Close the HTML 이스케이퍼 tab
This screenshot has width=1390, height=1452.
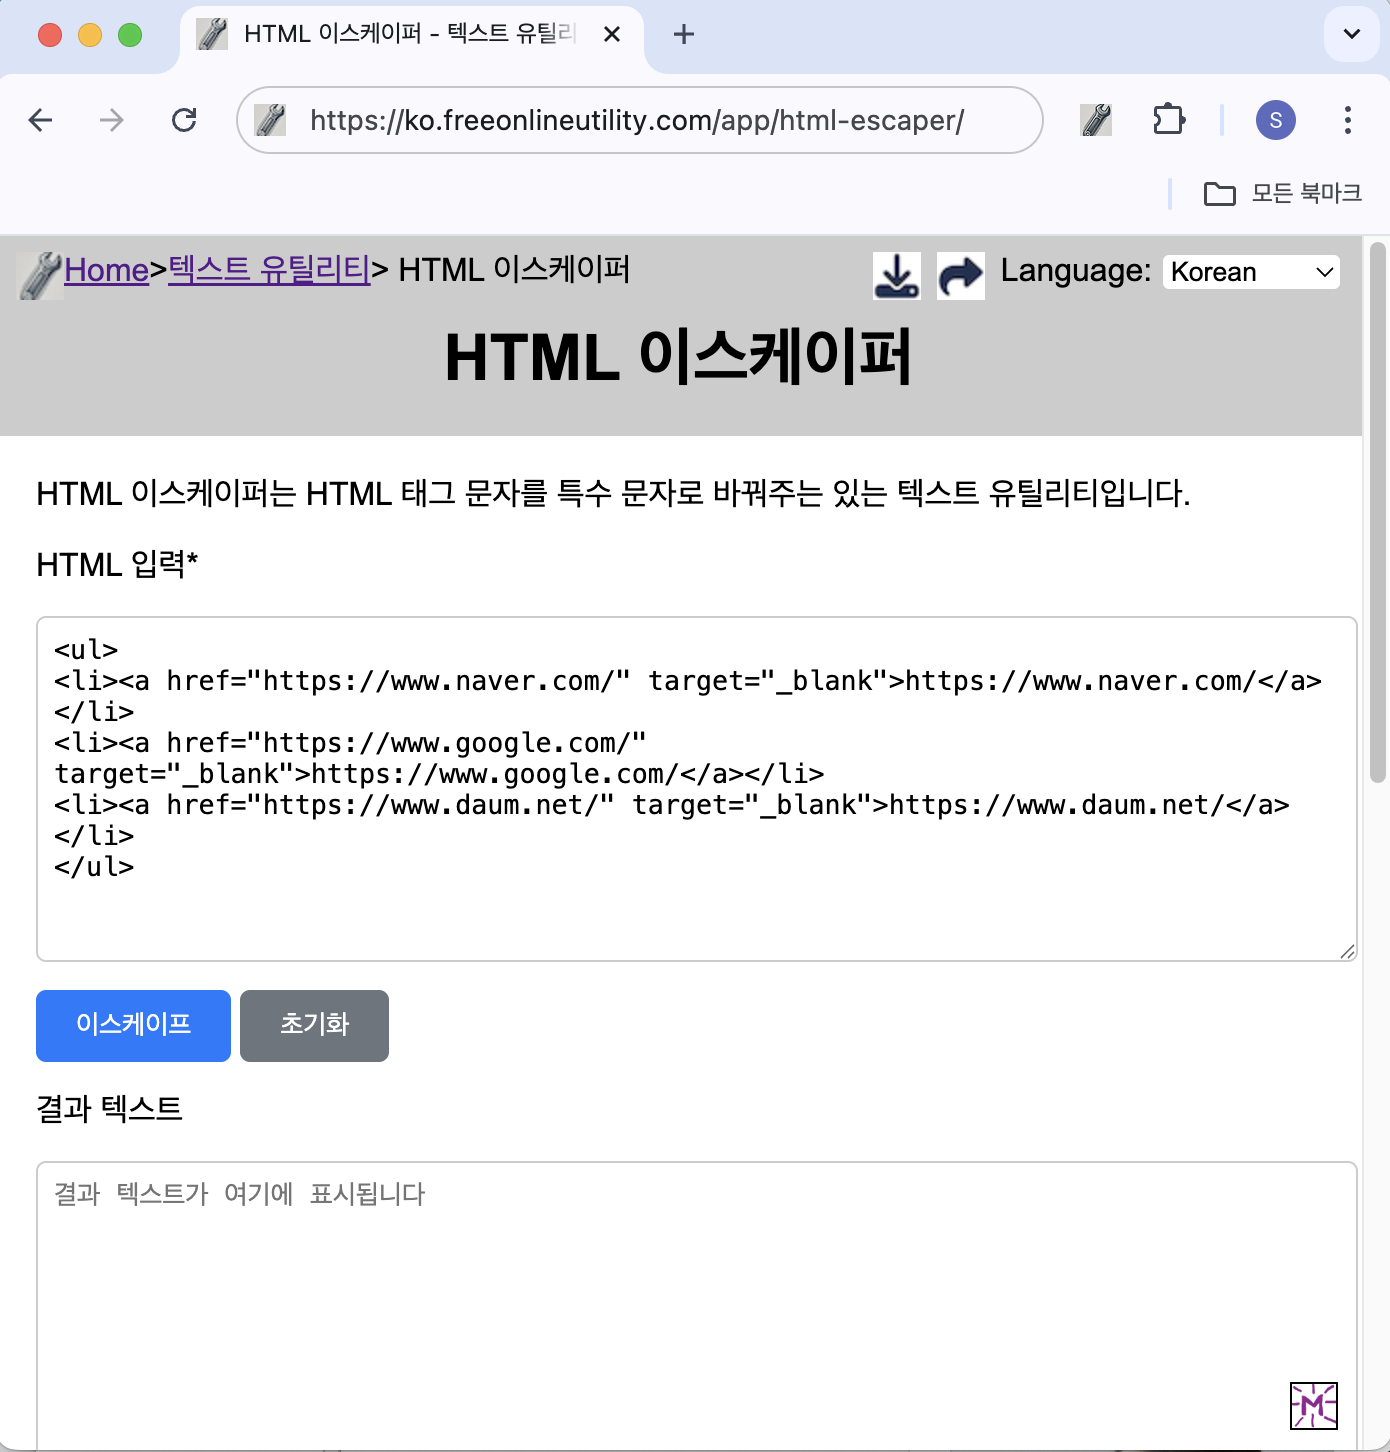pos(613,34)
